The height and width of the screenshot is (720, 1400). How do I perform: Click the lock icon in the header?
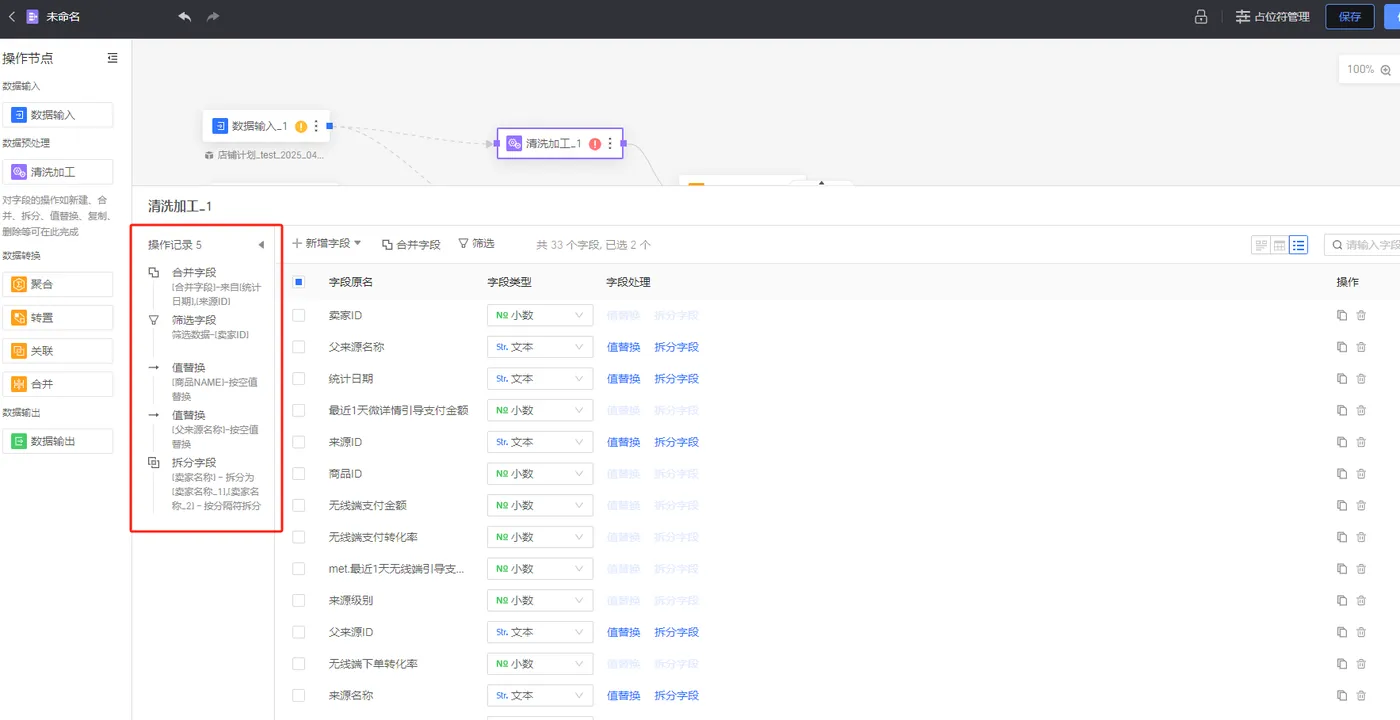coord(1201,17)
